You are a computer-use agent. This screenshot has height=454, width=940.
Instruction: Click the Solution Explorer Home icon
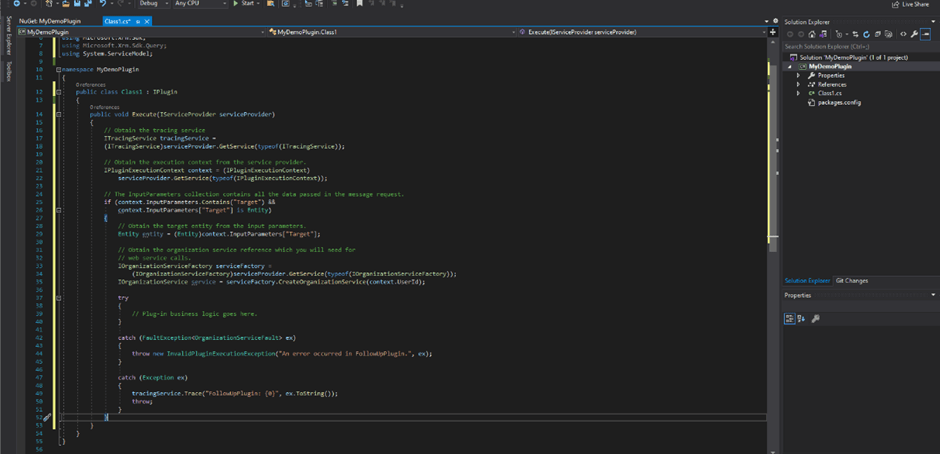click(x=812, y=34)
